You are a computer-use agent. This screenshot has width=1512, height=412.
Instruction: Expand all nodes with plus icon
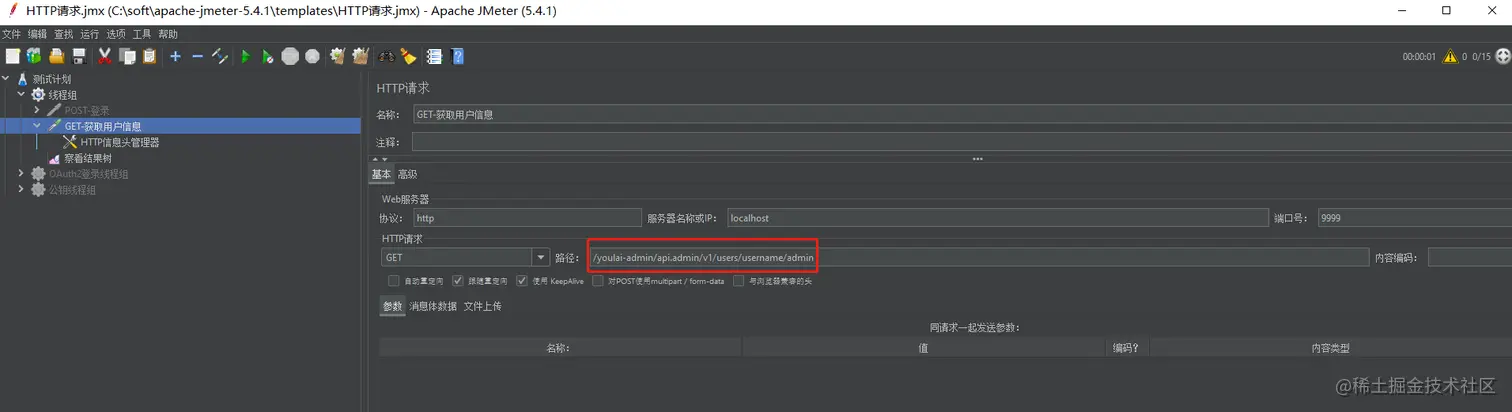[175, 56]
